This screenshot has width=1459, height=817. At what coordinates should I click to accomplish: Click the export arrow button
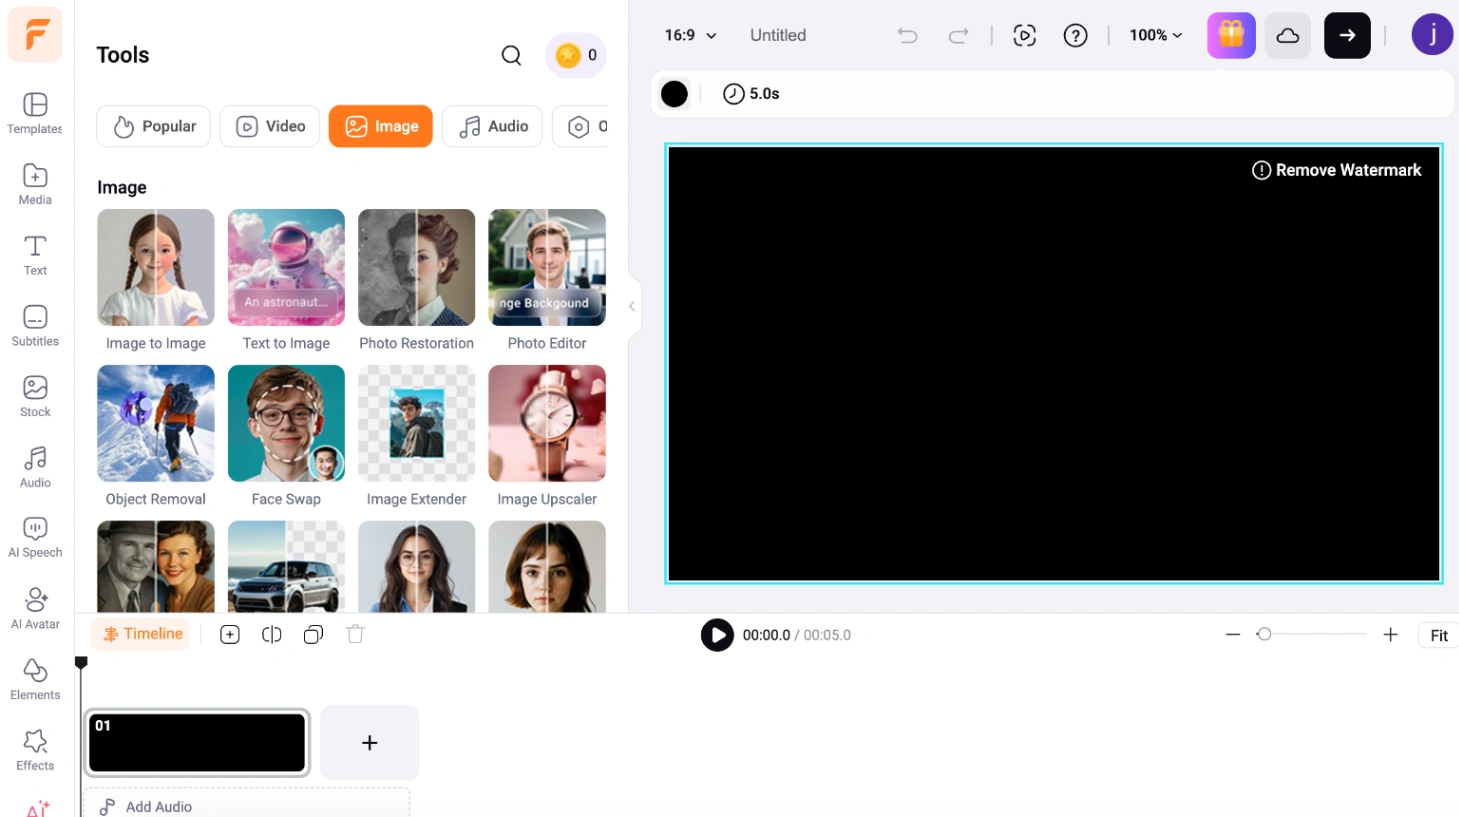click(1347, 35)
